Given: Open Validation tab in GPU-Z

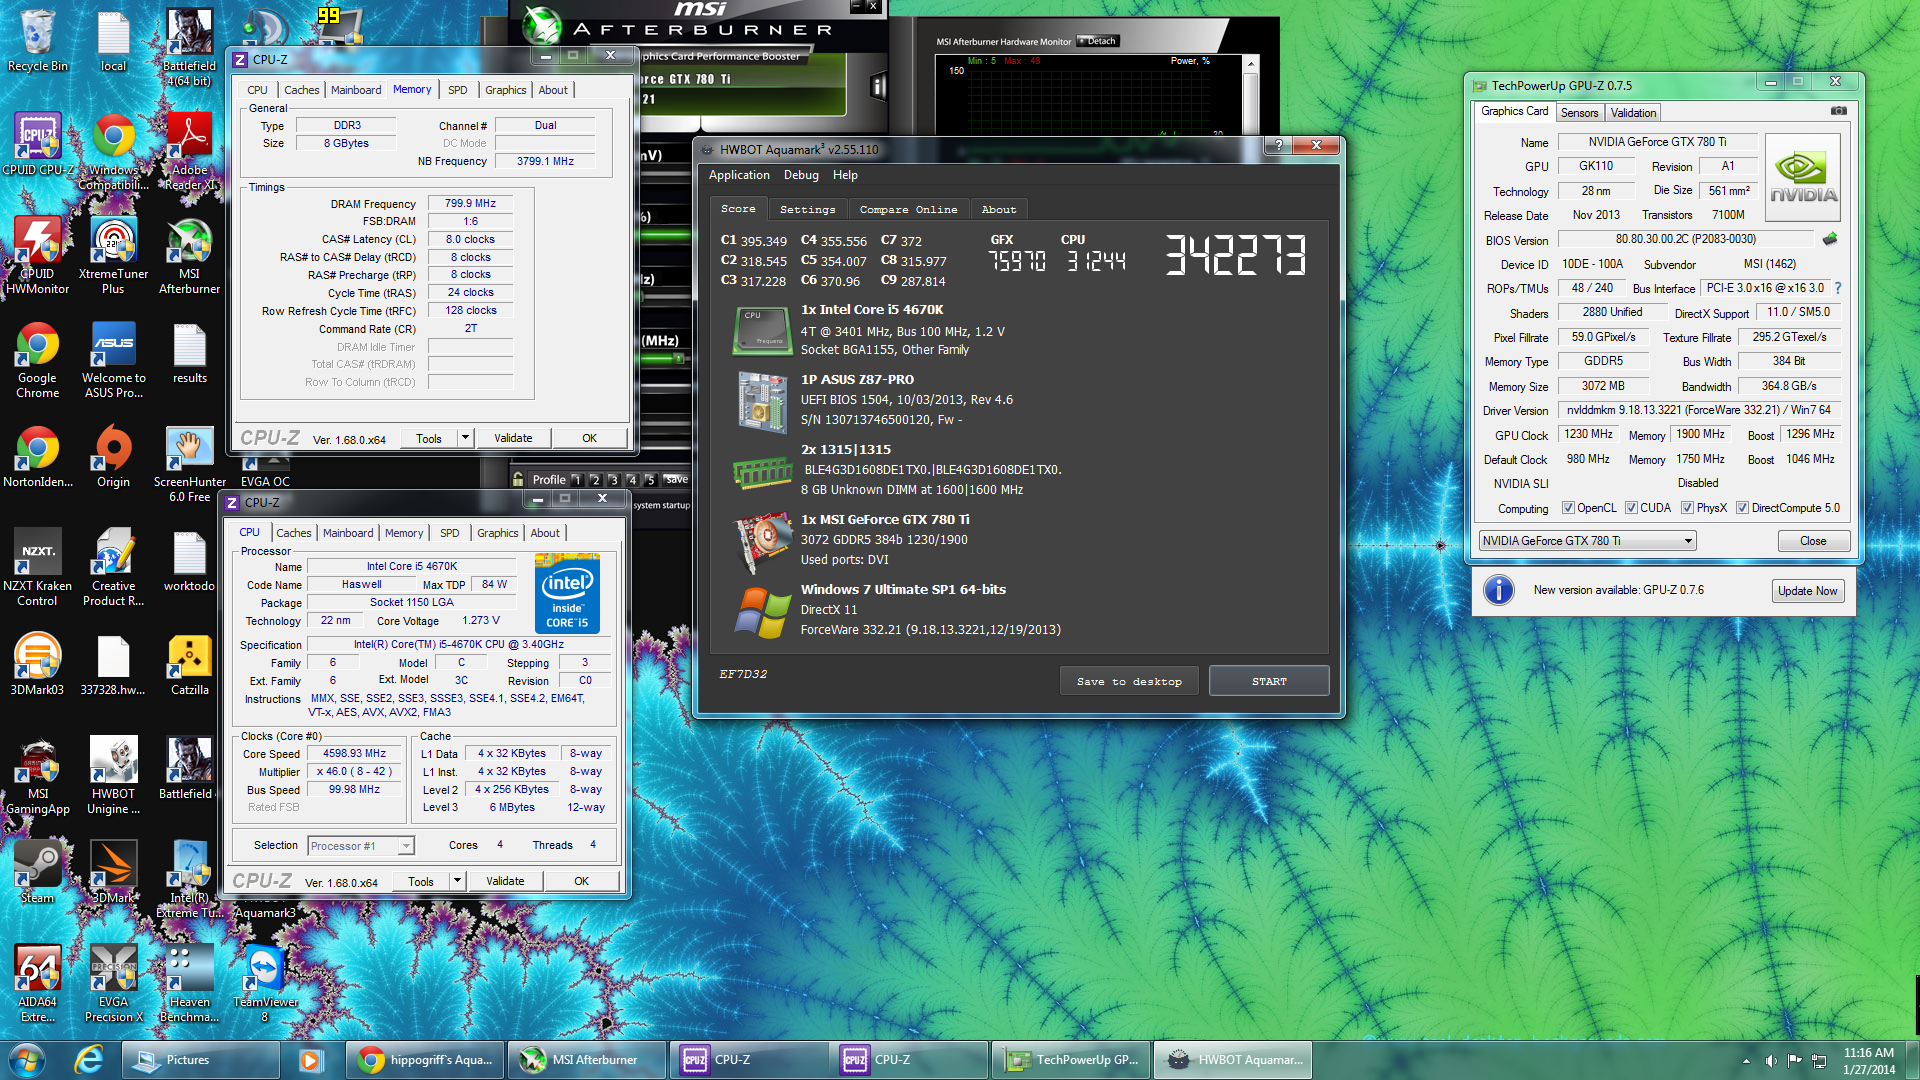Looking at the screenshot, I should pyautogui.click(x=1633, y=113).
